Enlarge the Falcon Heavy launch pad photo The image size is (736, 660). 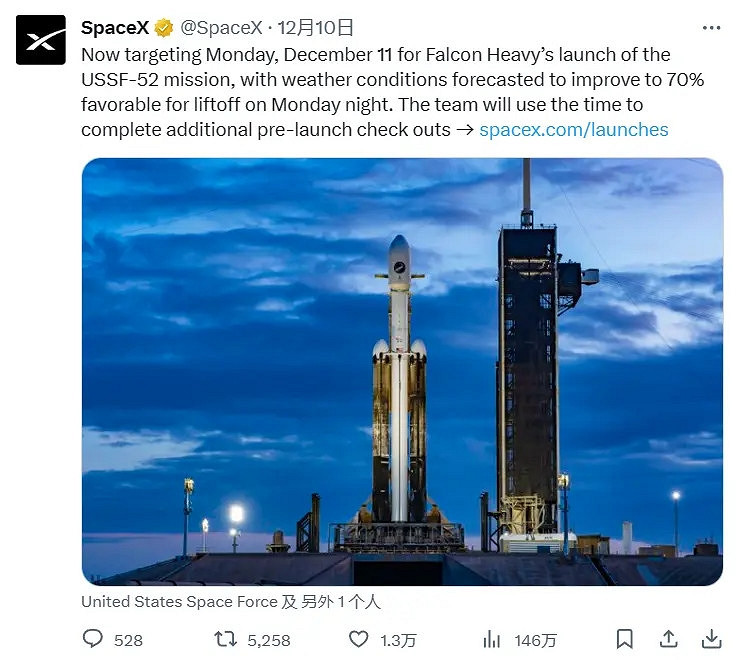(402, 370)
